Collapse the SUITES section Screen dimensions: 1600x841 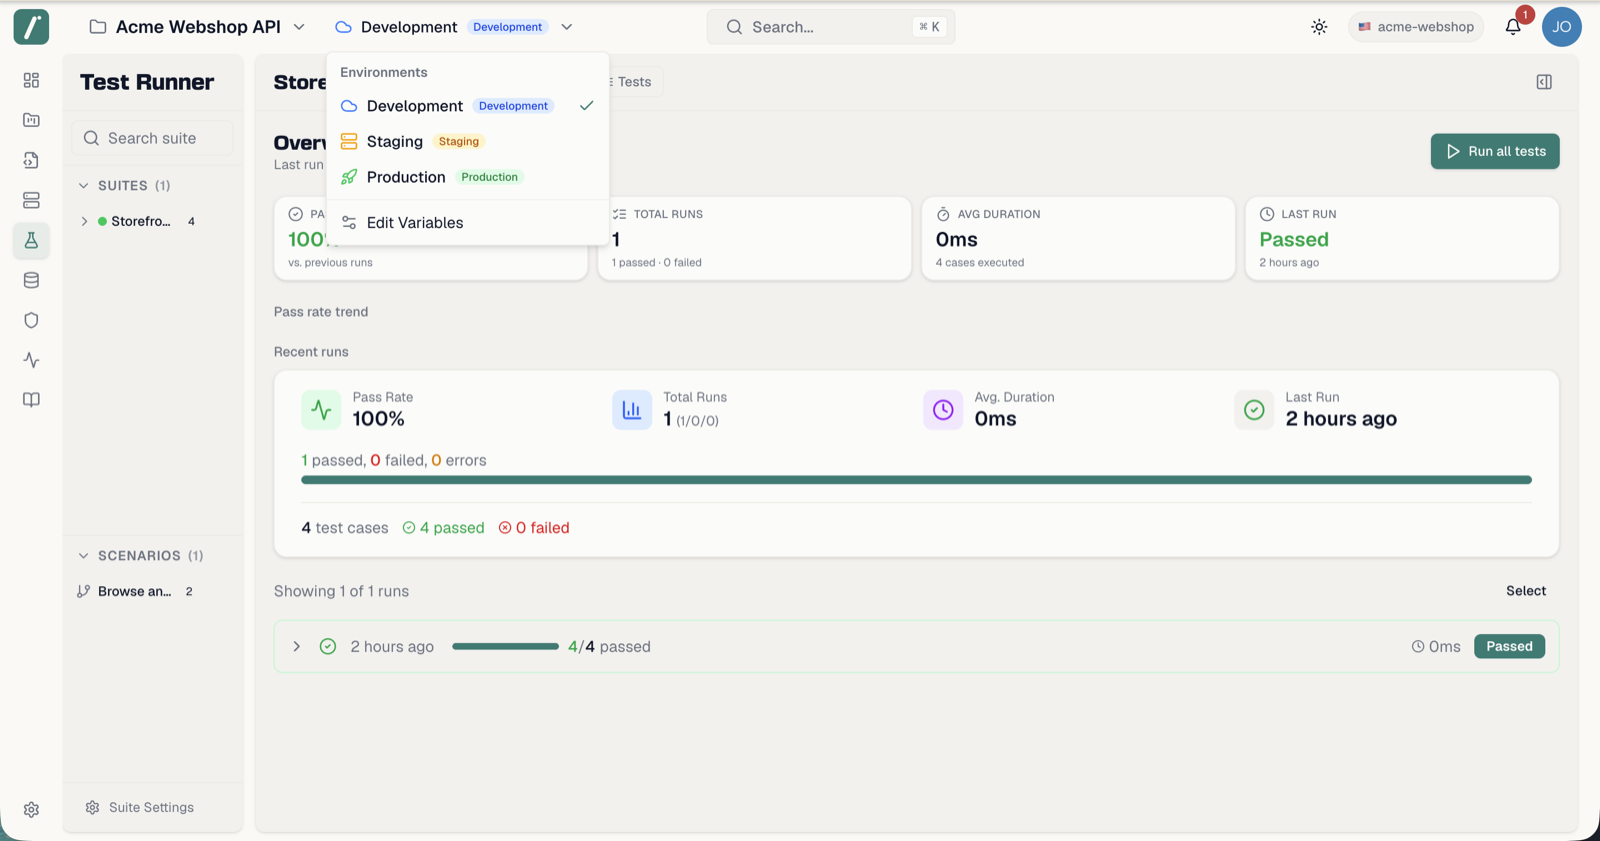pos(84,186)
